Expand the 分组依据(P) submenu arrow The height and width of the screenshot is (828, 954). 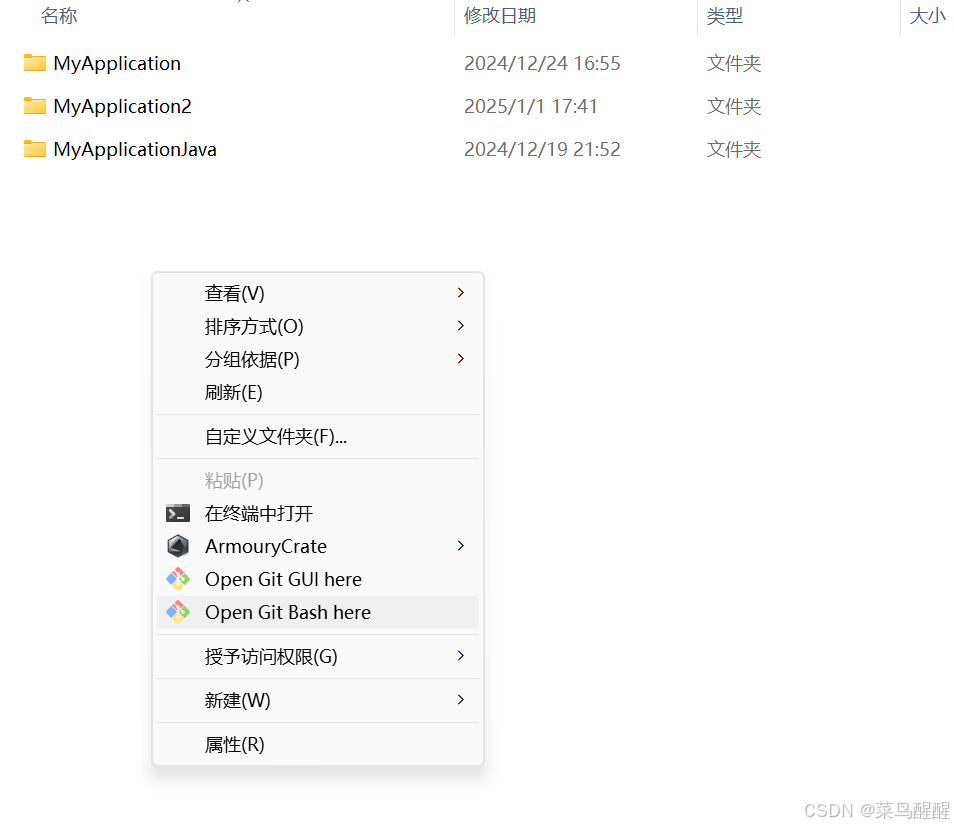pyautogui.click(x=461, y=358)
